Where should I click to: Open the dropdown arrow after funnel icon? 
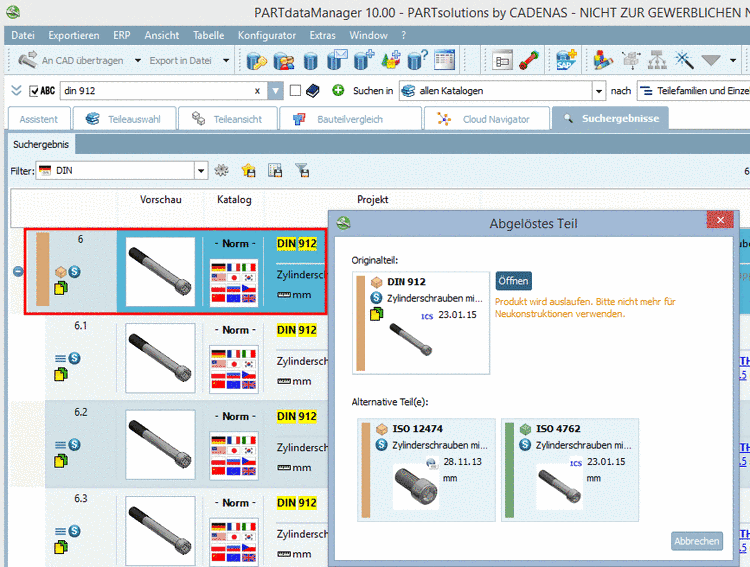pyautogui.click(x=733, y=61)
